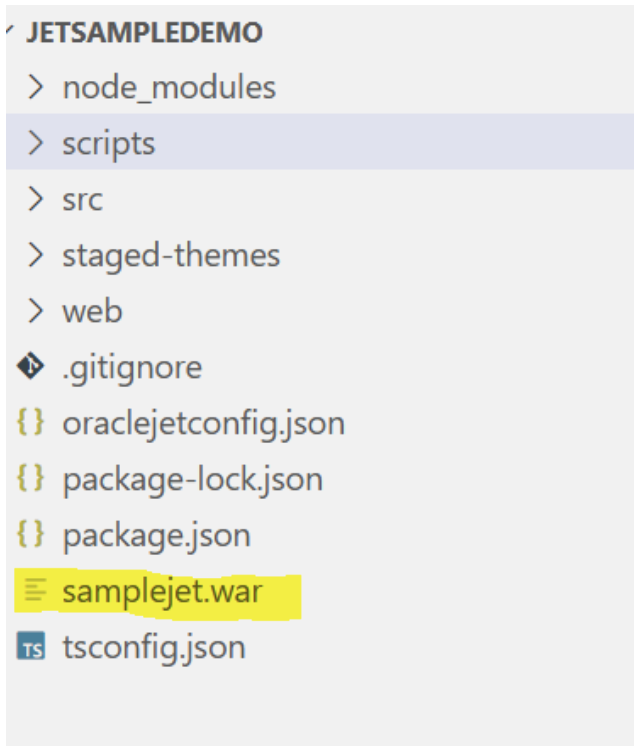Collapse the JETSAMPLEDEMO root section
Image resolution: width=634 pixels, height=746 pixels.
coord(9,31)
